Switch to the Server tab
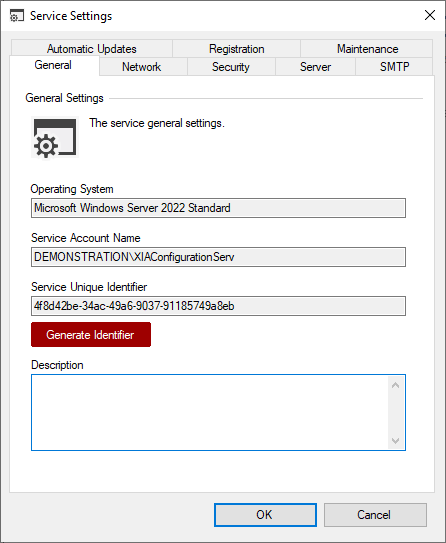Screen dimensions: 446x543 (315, 66)
